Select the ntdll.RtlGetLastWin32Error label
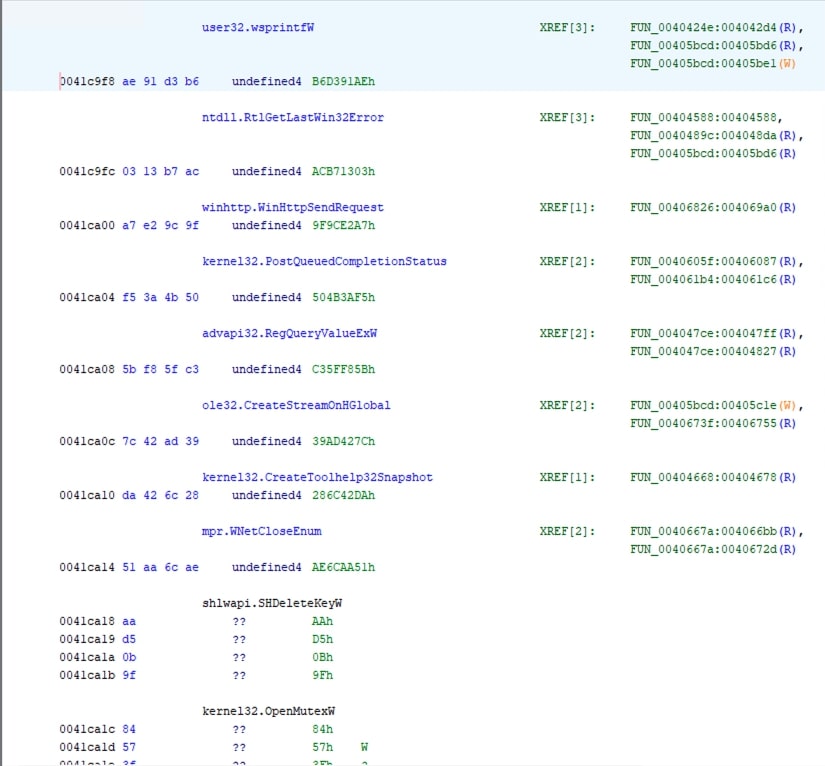The image size is (825, 766). pyautogui.click(x=292, y=118)
